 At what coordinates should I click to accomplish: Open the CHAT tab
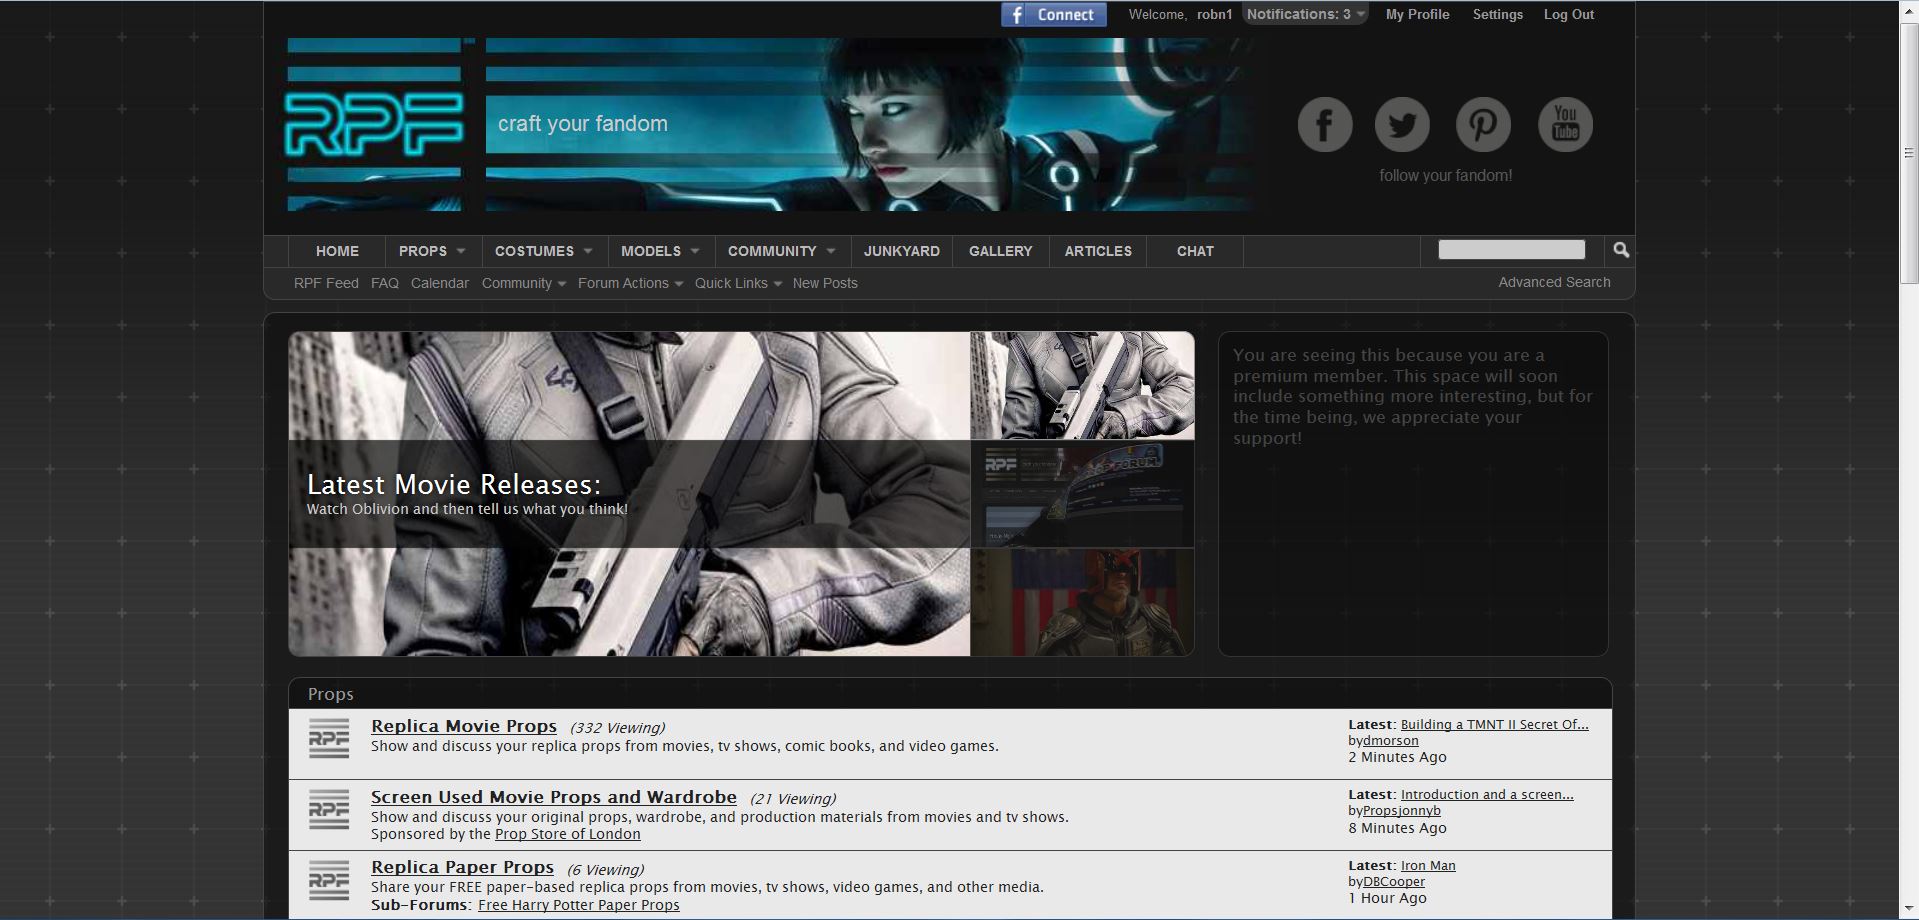(1195, 251)
